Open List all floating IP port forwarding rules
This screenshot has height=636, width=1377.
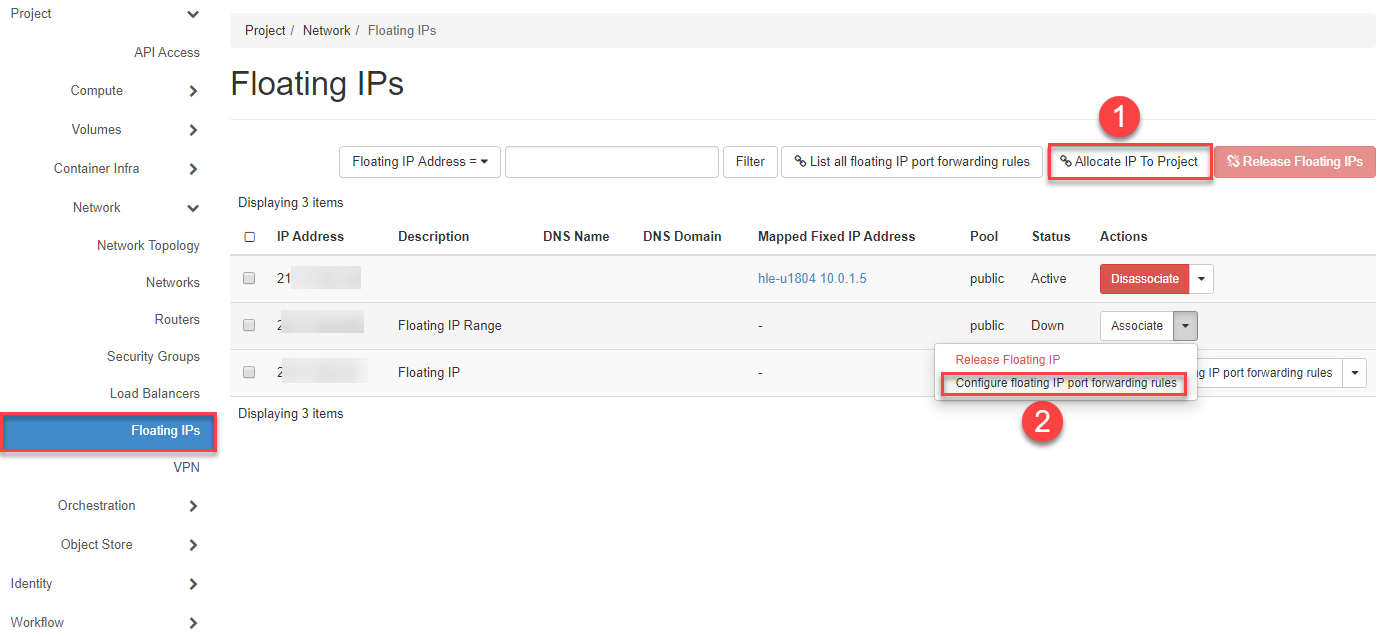(x=911, y=162)
